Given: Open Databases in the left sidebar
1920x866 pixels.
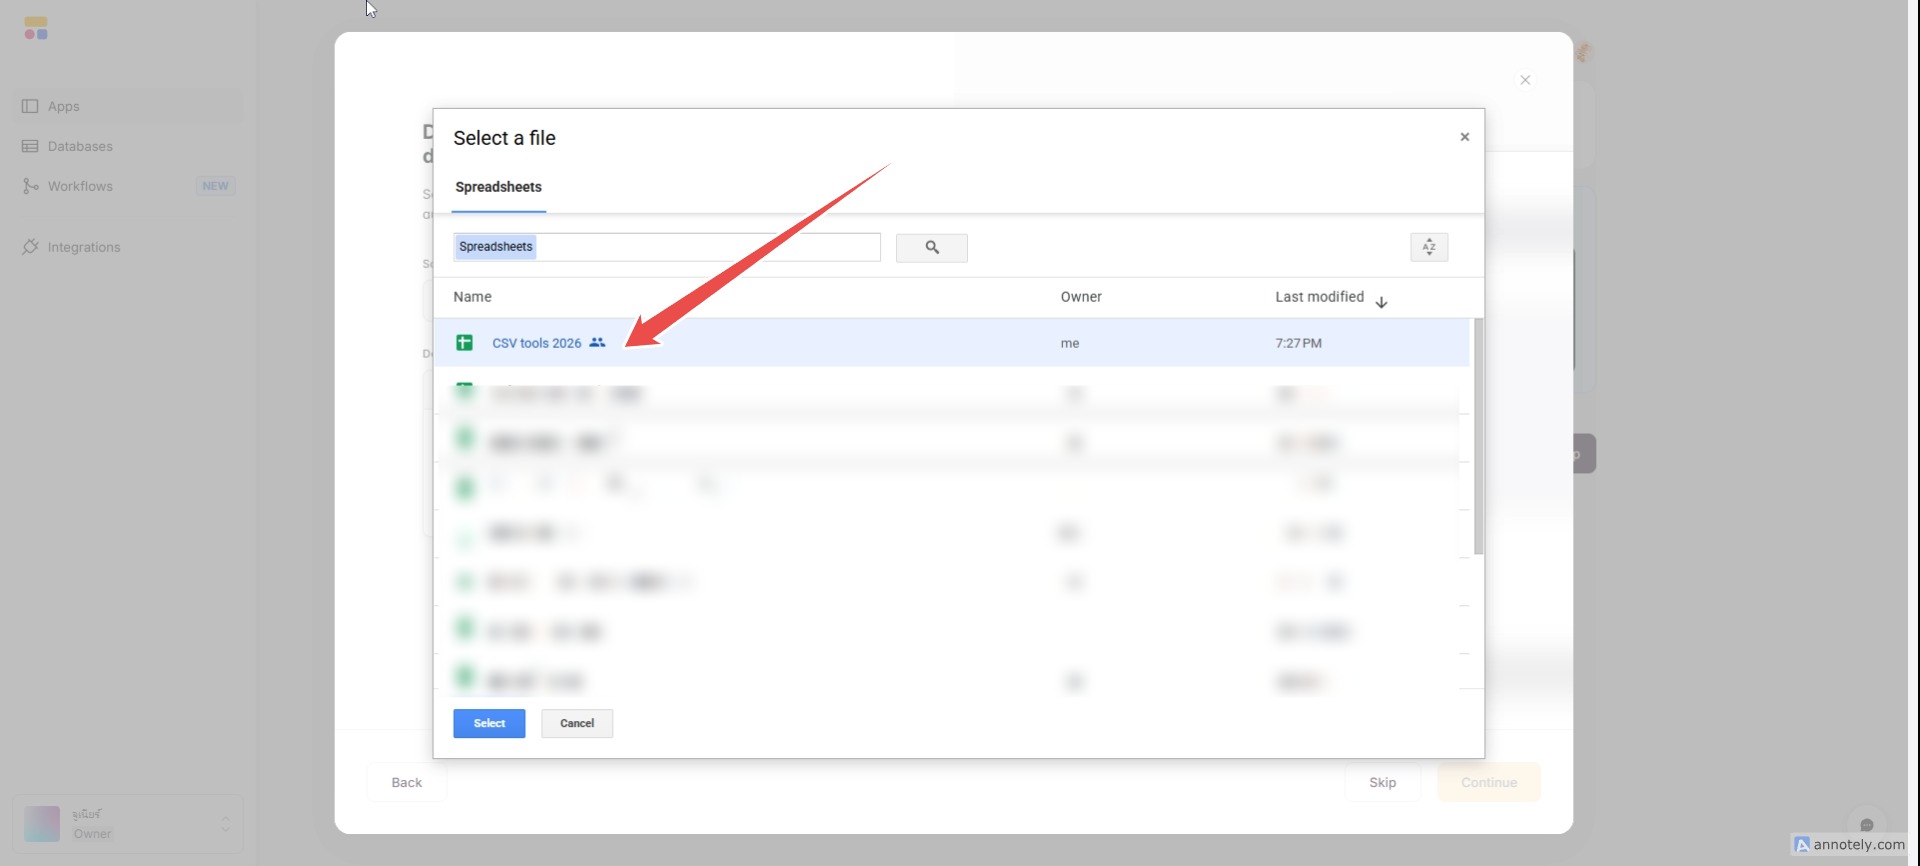Looking at the screenshot, I should pyautogui.click(x=80, y=147).
